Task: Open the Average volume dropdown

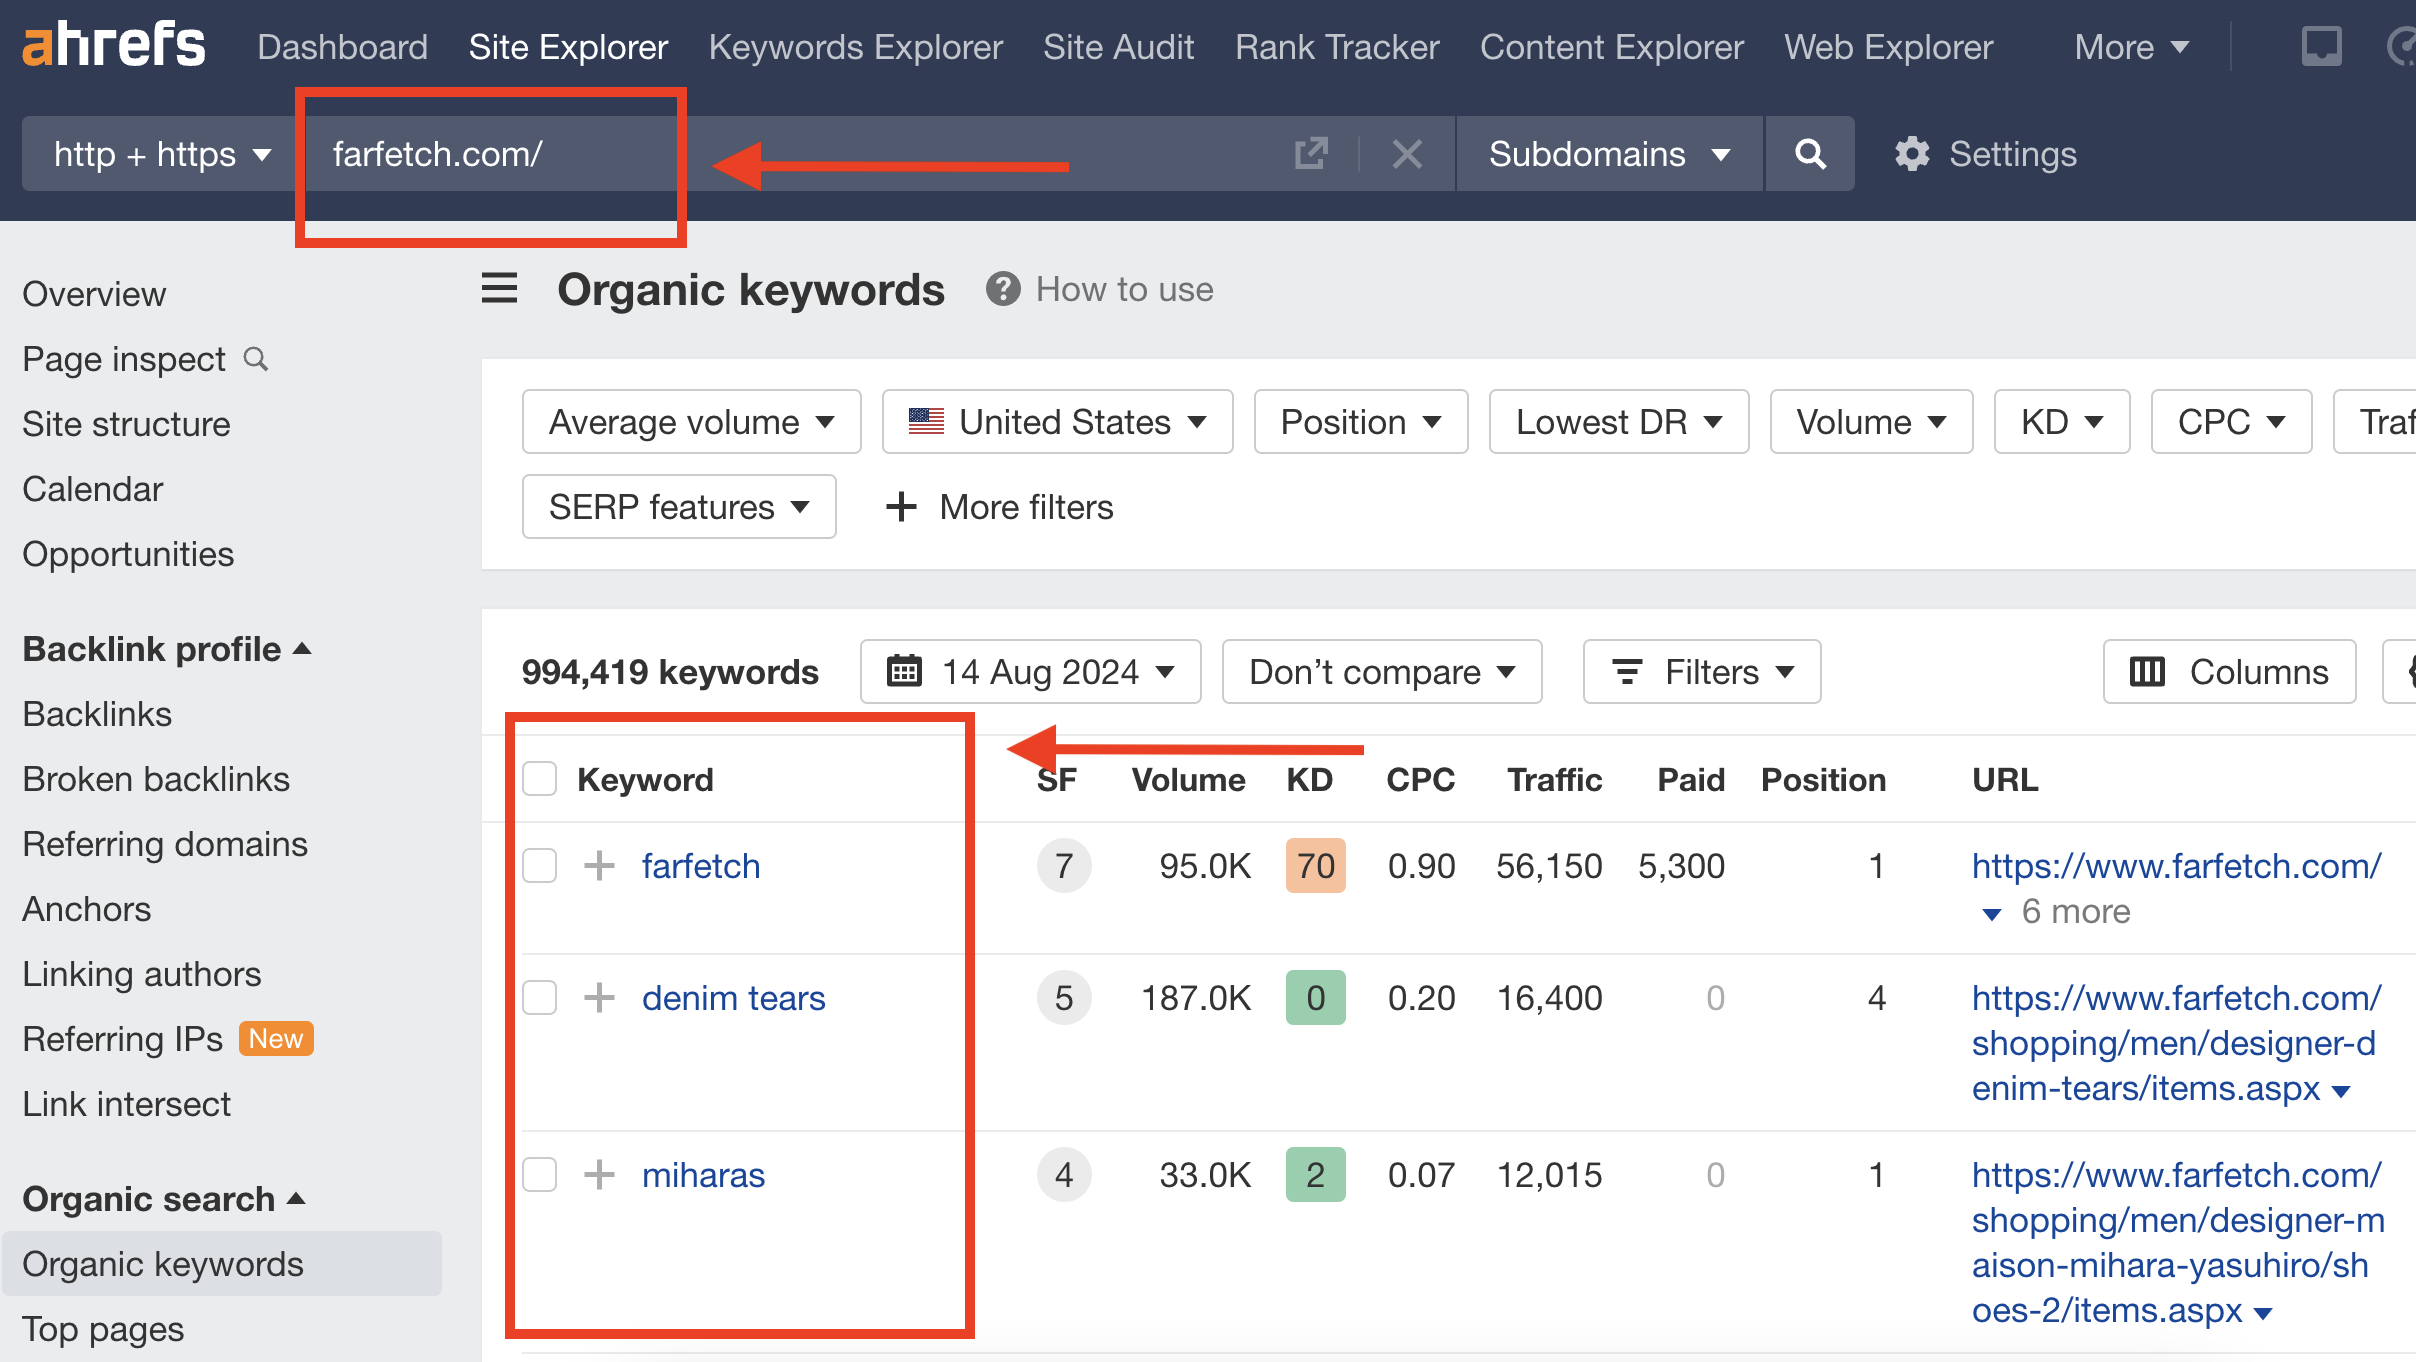Action: [691, 422]
